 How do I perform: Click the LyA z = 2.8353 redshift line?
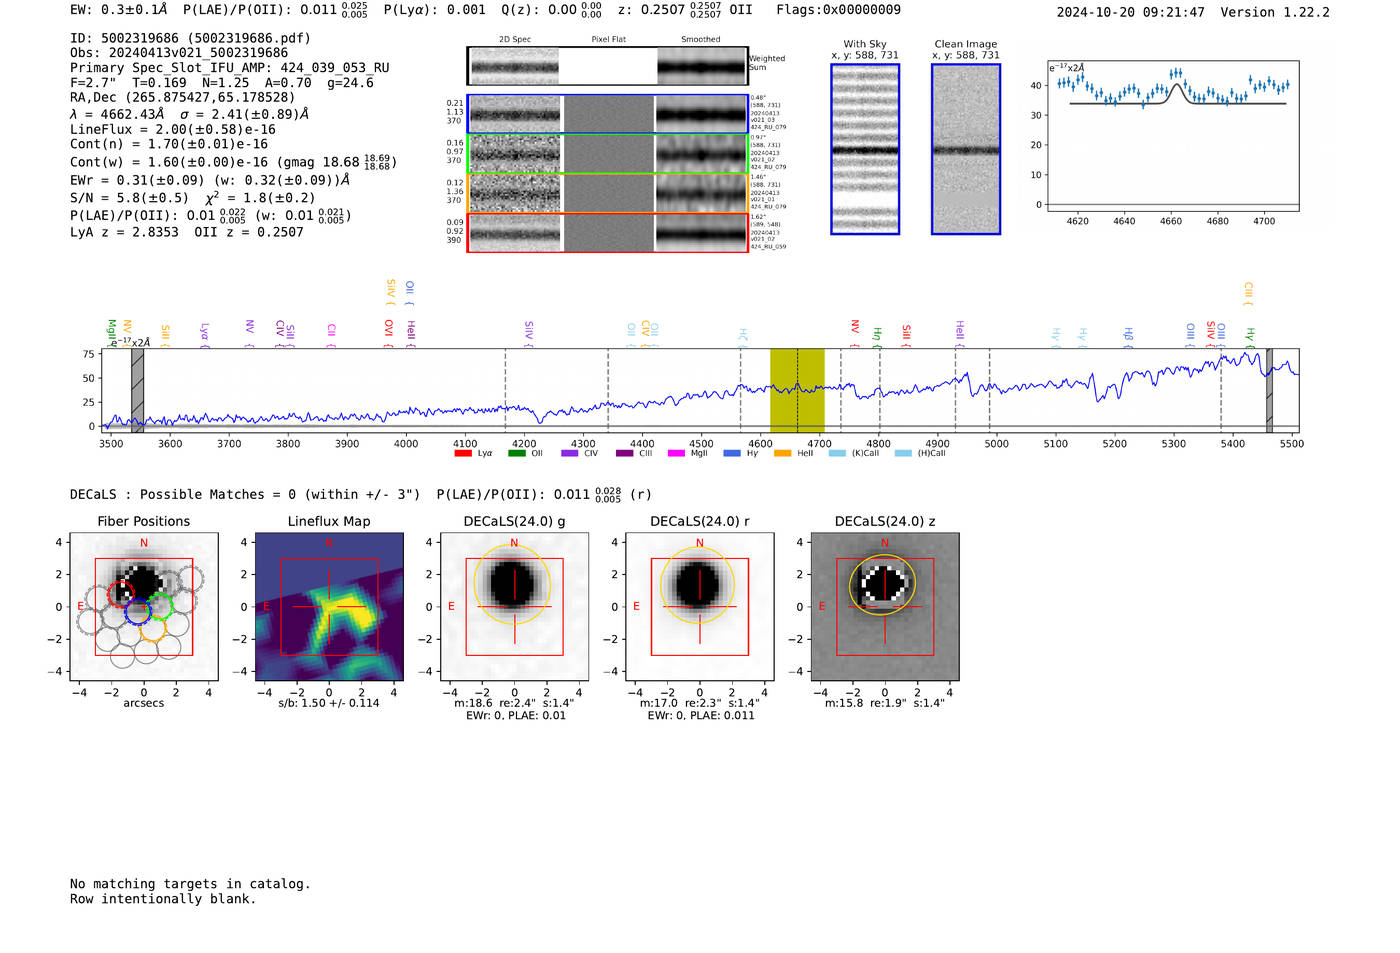[124, 232]
